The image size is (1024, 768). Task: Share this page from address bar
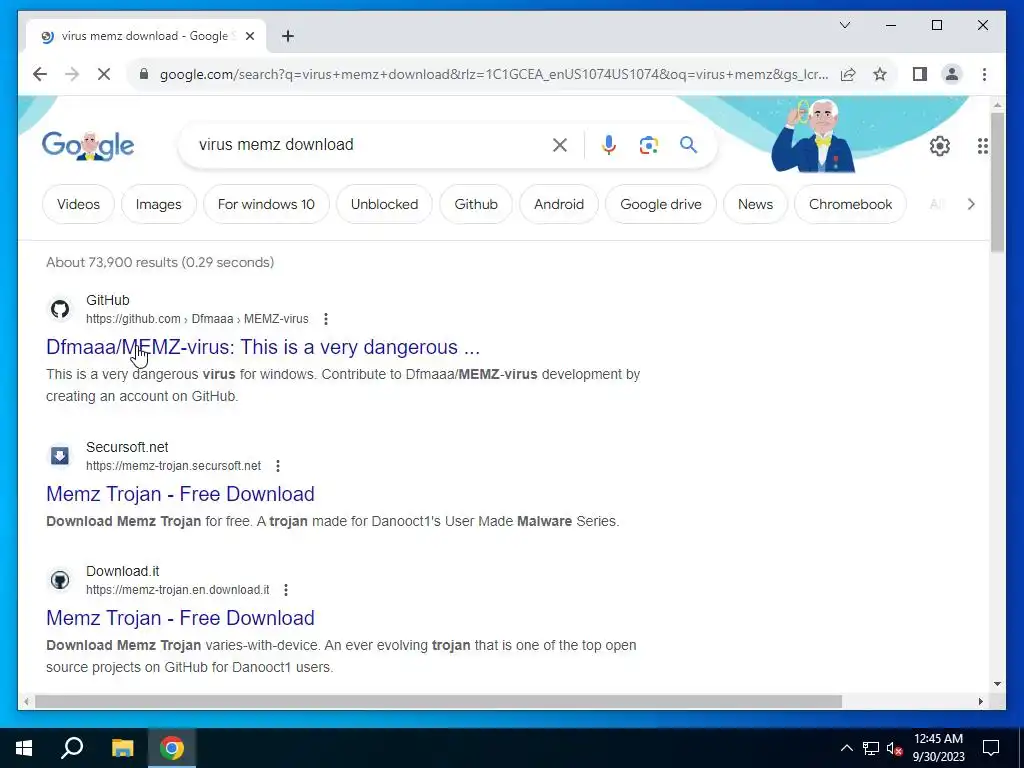pyautogui.click(x=848, y=74)
